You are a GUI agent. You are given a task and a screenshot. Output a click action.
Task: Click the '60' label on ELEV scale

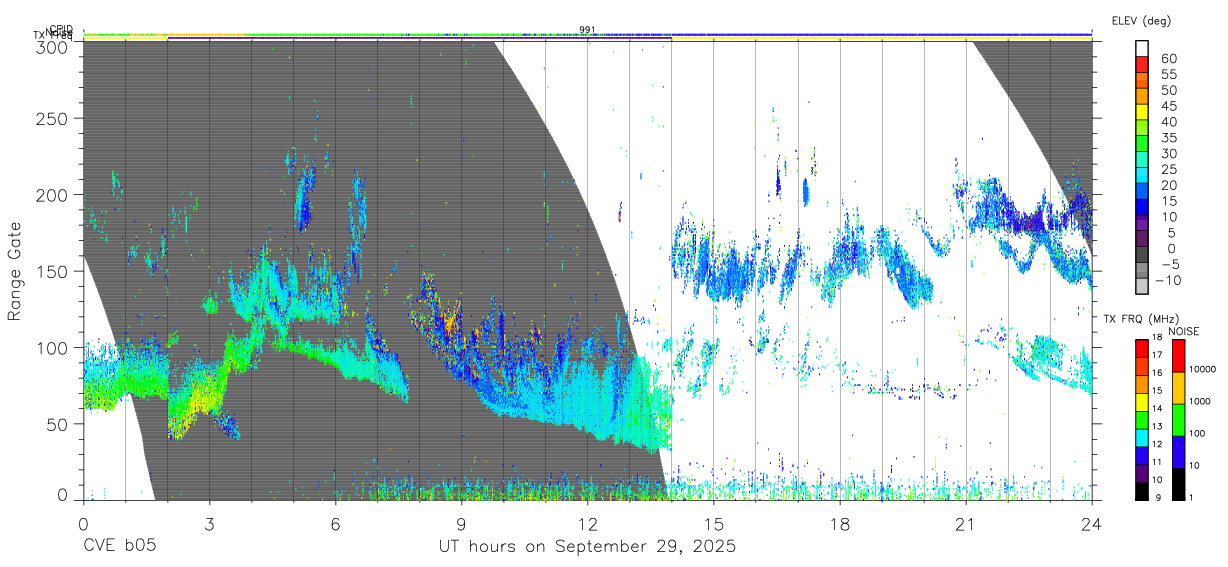pyautogui.click(x=1167, y=58)
